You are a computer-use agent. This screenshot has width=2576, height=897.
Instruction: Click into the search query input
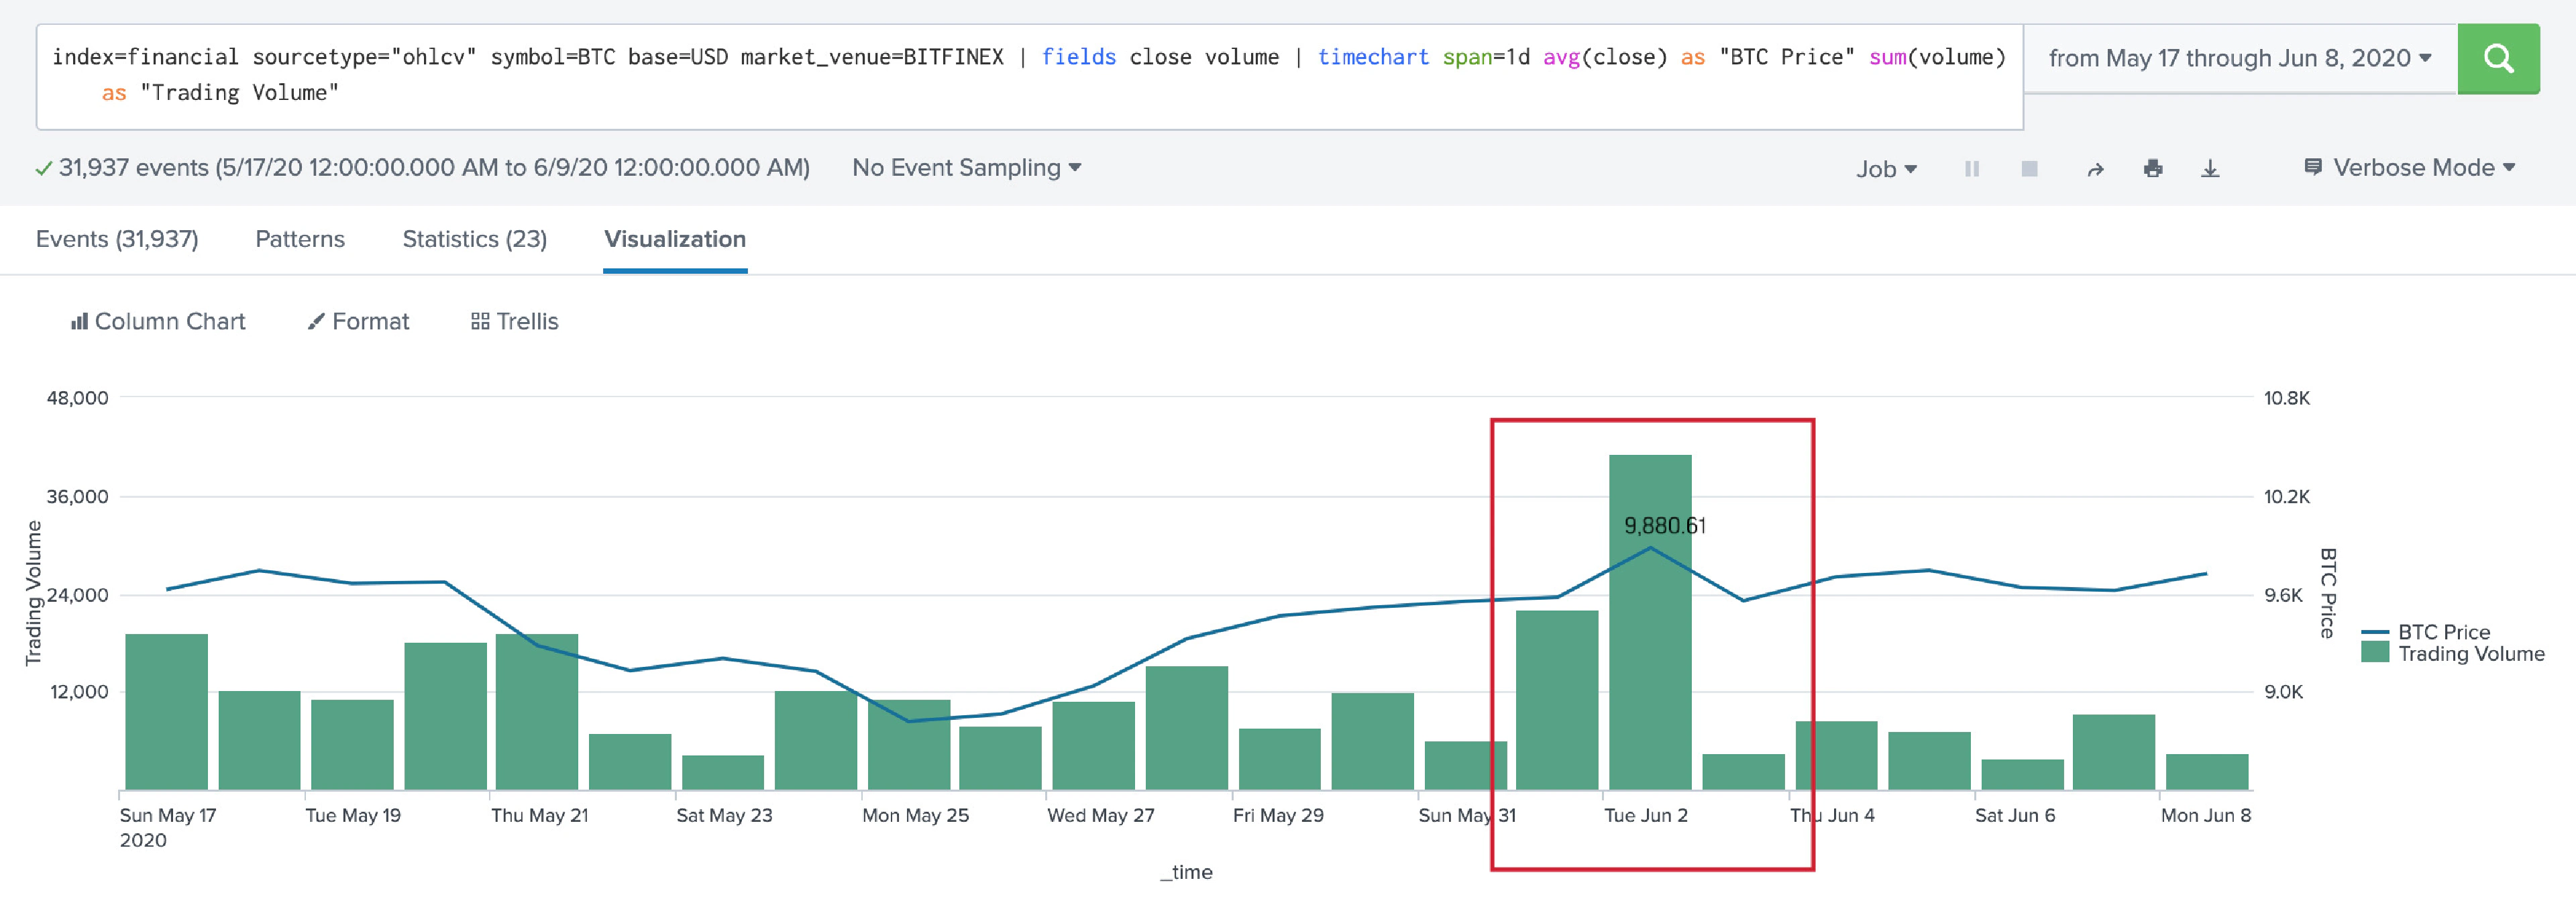click(1029, 76)
